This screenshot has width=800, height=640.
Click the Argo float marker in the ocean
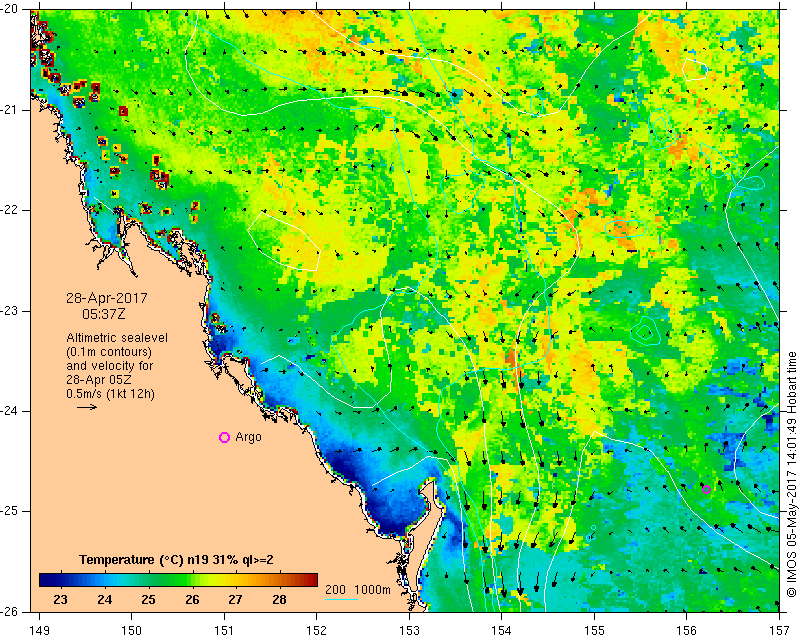[707, 490]
